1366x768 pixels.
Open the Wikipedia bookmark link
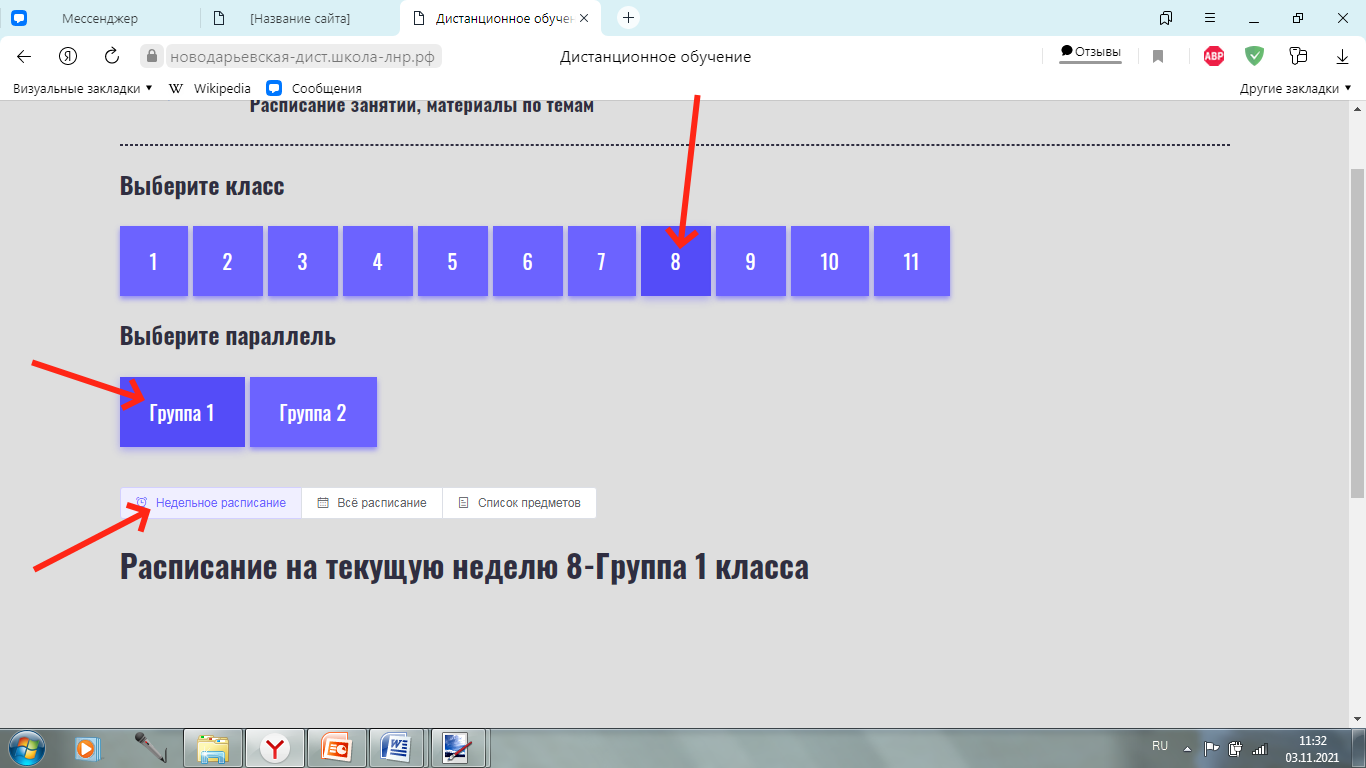pyautogui.click(x=221, y=88)
